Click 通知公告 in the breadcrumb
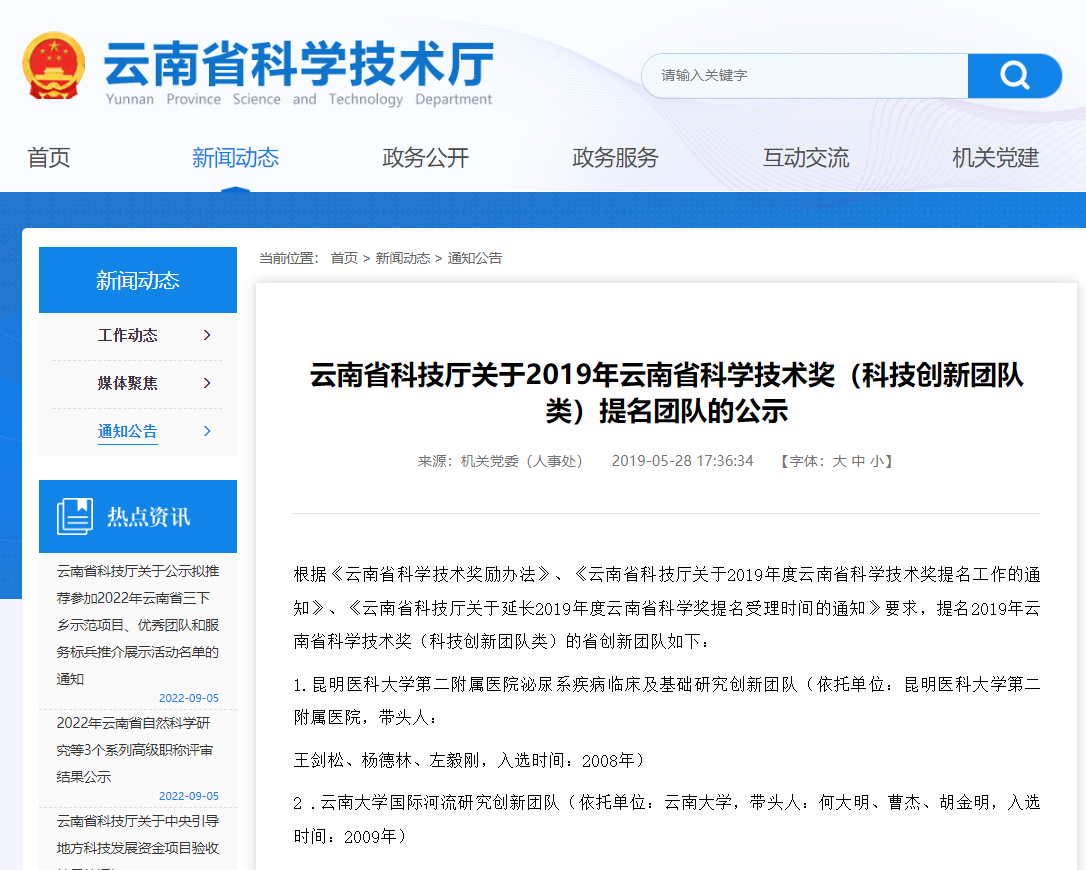The image size is (1086, 870). 474,258
